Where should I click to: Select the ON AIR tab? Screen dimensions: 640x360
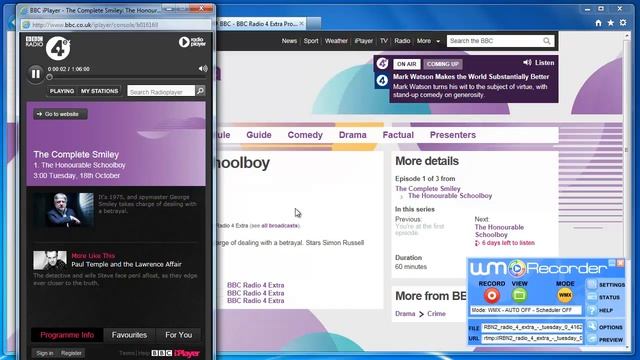coord(407,64)
